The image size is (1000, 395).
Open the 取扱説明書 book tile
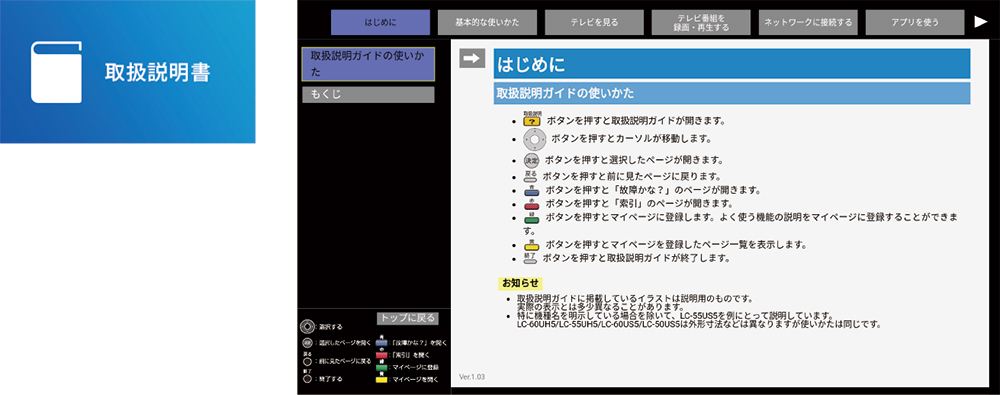pyautogui.click(x=128, y=71)
